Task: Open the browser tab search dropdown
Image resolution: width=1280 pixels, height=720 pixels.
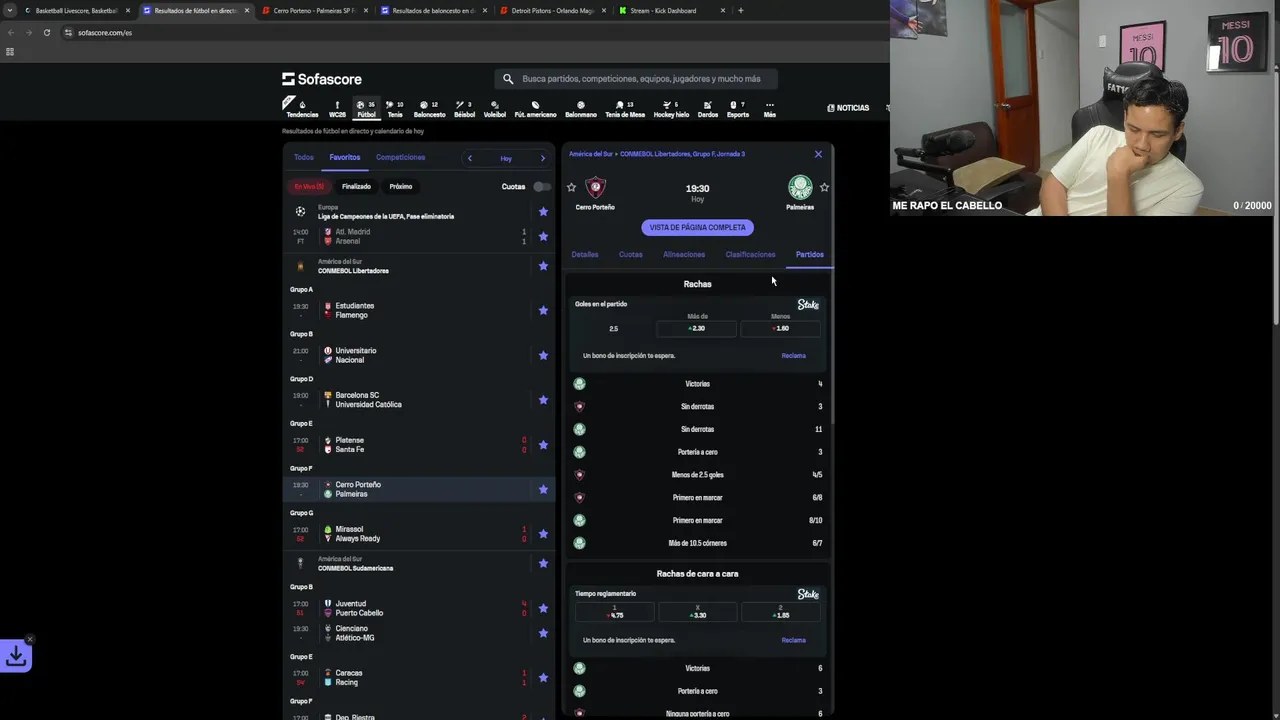Action: [x=12, y=11]
